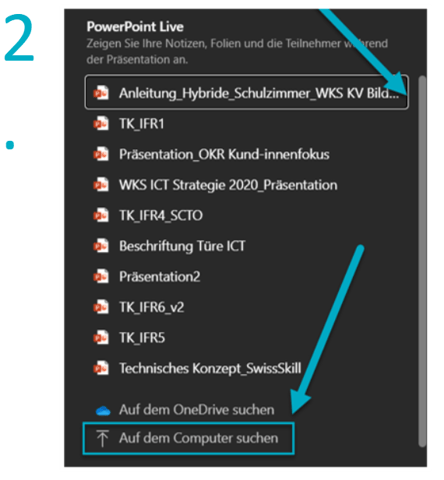444x480 pixels.
Task: Select the TK_IFR1 presentation name
Action: click(142, 124)
